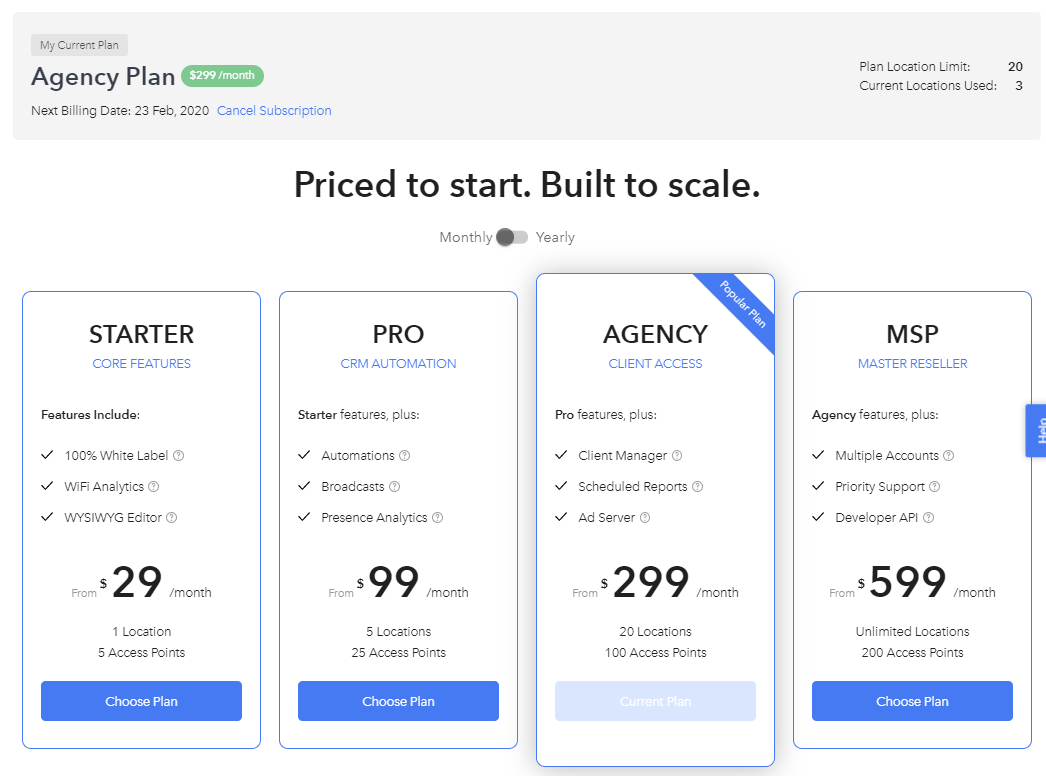Open the Help side tab
Screen dimensions: 1046x776
[x=1036, y=430]
